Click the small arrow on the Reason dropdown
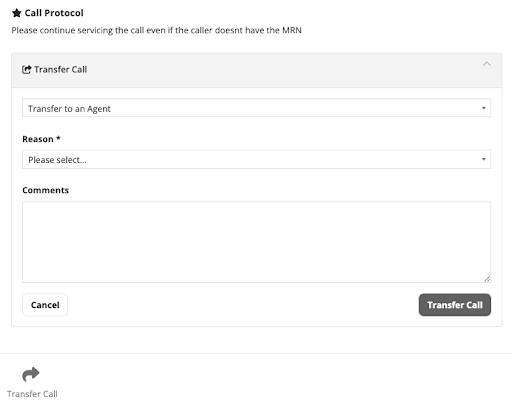This screenshot has width=512, height=406. click(x=483, y=159)
